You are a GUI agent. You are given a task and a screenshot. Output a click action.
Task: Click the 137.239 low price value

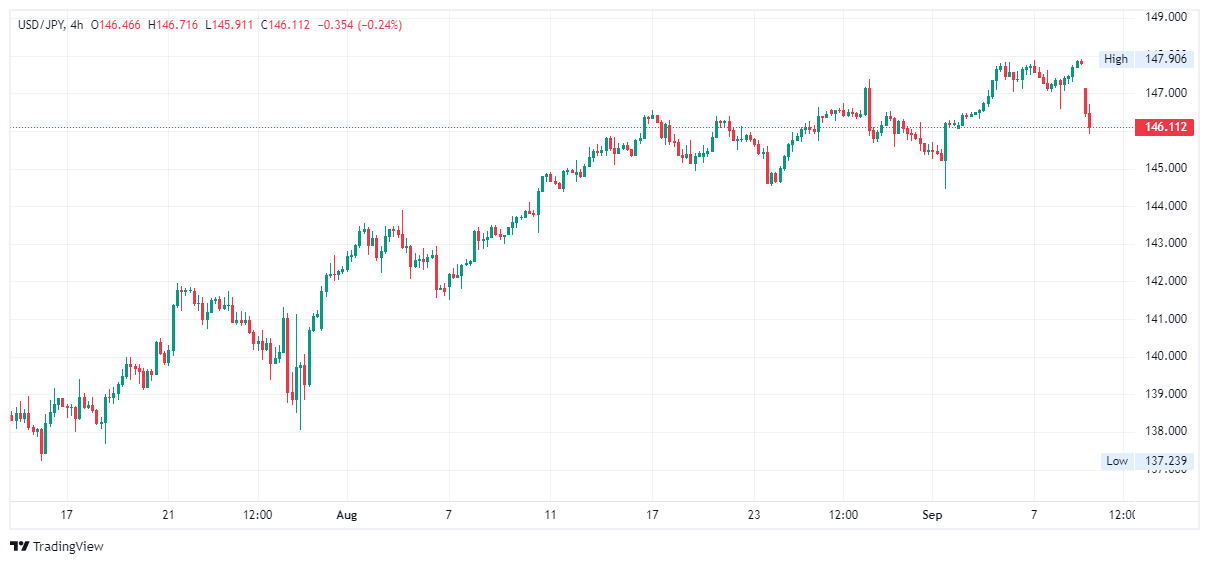click(x=1165, y=461)
